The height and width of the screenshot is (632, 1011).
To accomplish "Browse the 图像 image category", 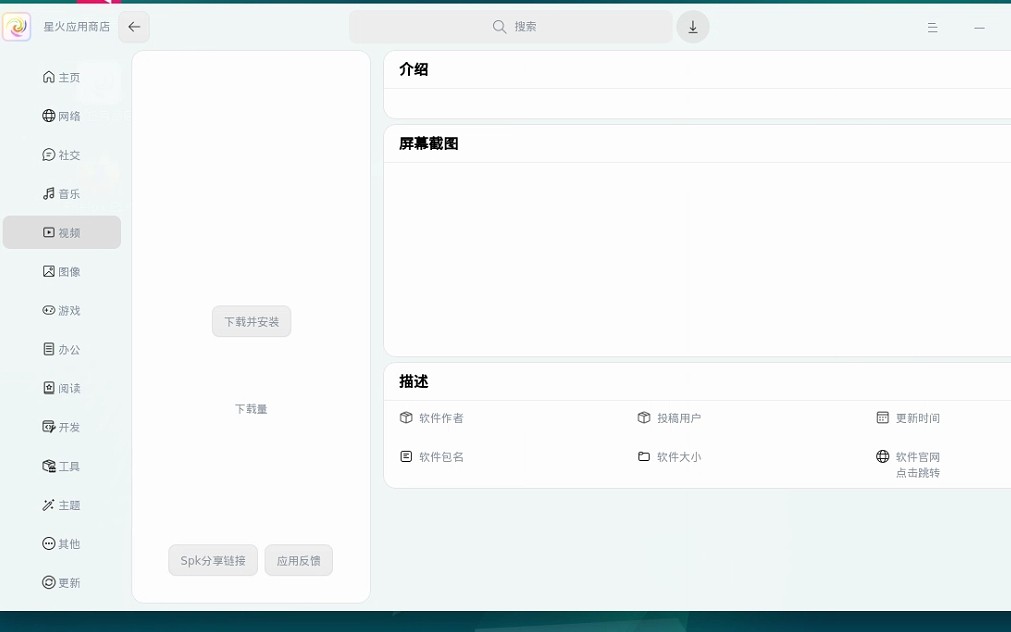I will (62, 272).
